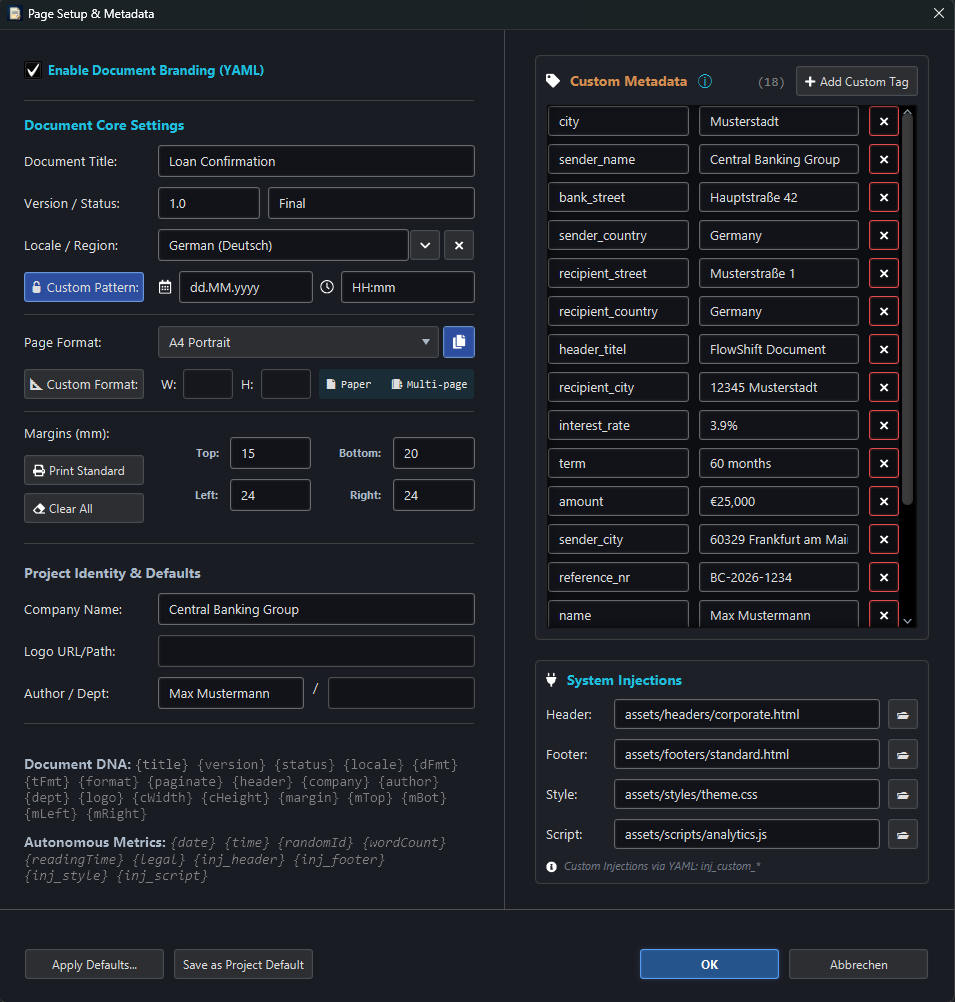Click the calendar date pattern icon
Image resolution: width=955 pixels, height=1002 pixels.
click(165, 288)
